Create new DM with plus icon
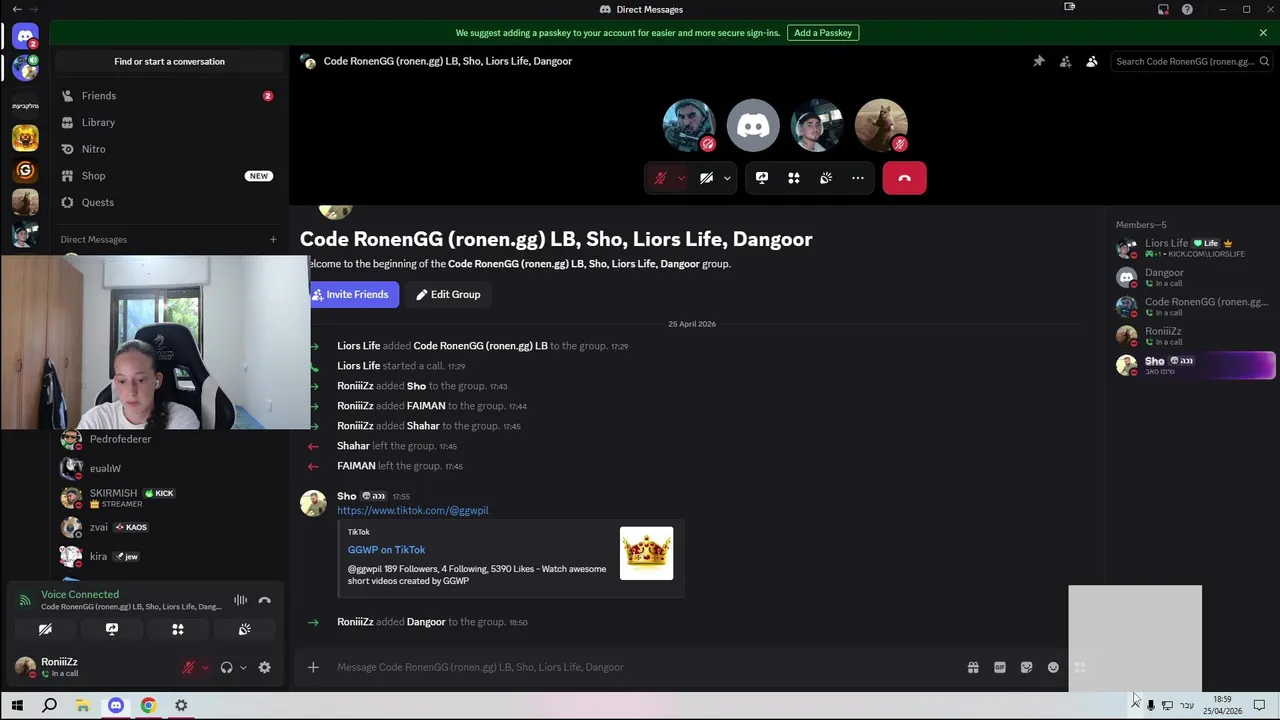This screenshot has height=720, width=1280. coord(273,239)
